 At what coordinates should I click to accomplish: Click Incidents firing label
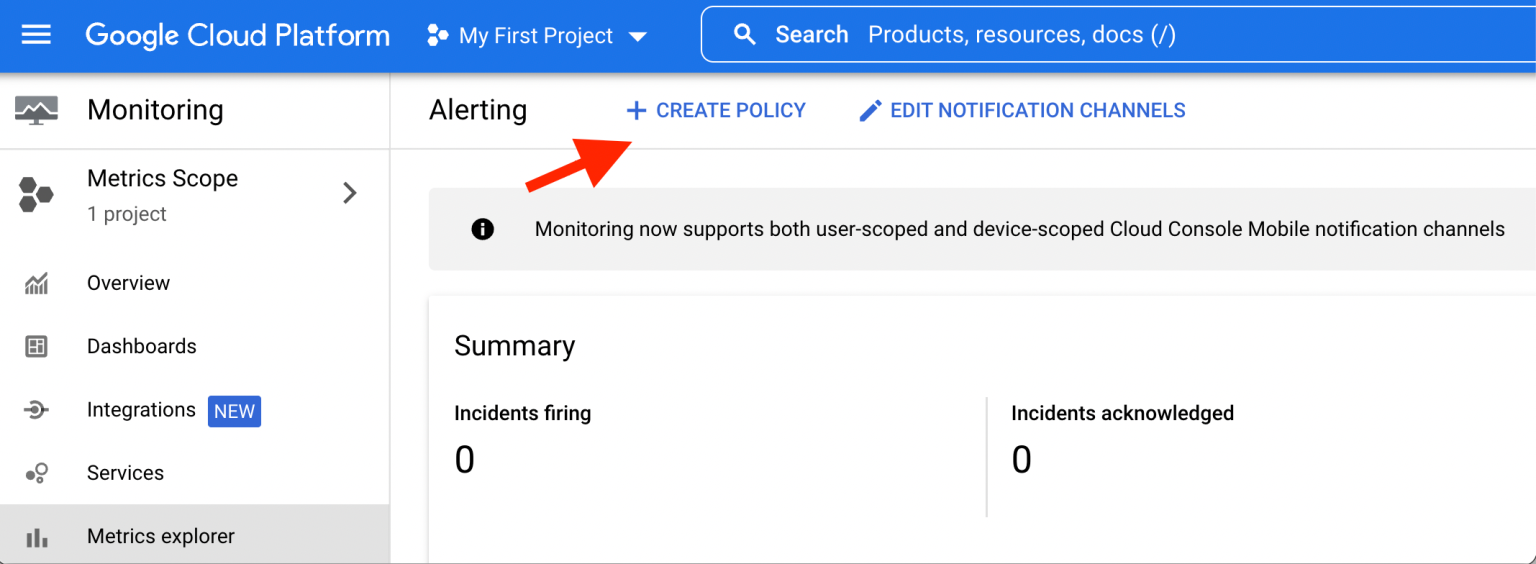pos(523,413)
